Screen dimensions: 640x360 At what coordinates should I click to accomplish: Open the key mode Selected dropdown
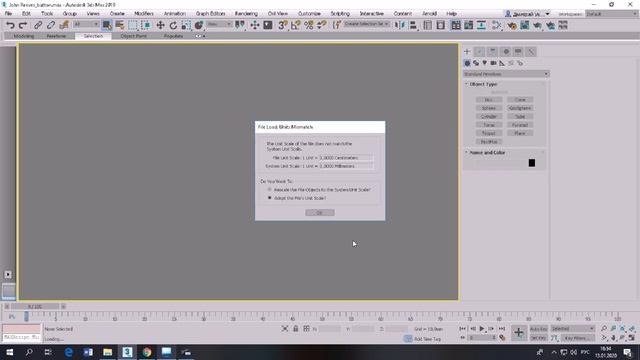point(572,329)
